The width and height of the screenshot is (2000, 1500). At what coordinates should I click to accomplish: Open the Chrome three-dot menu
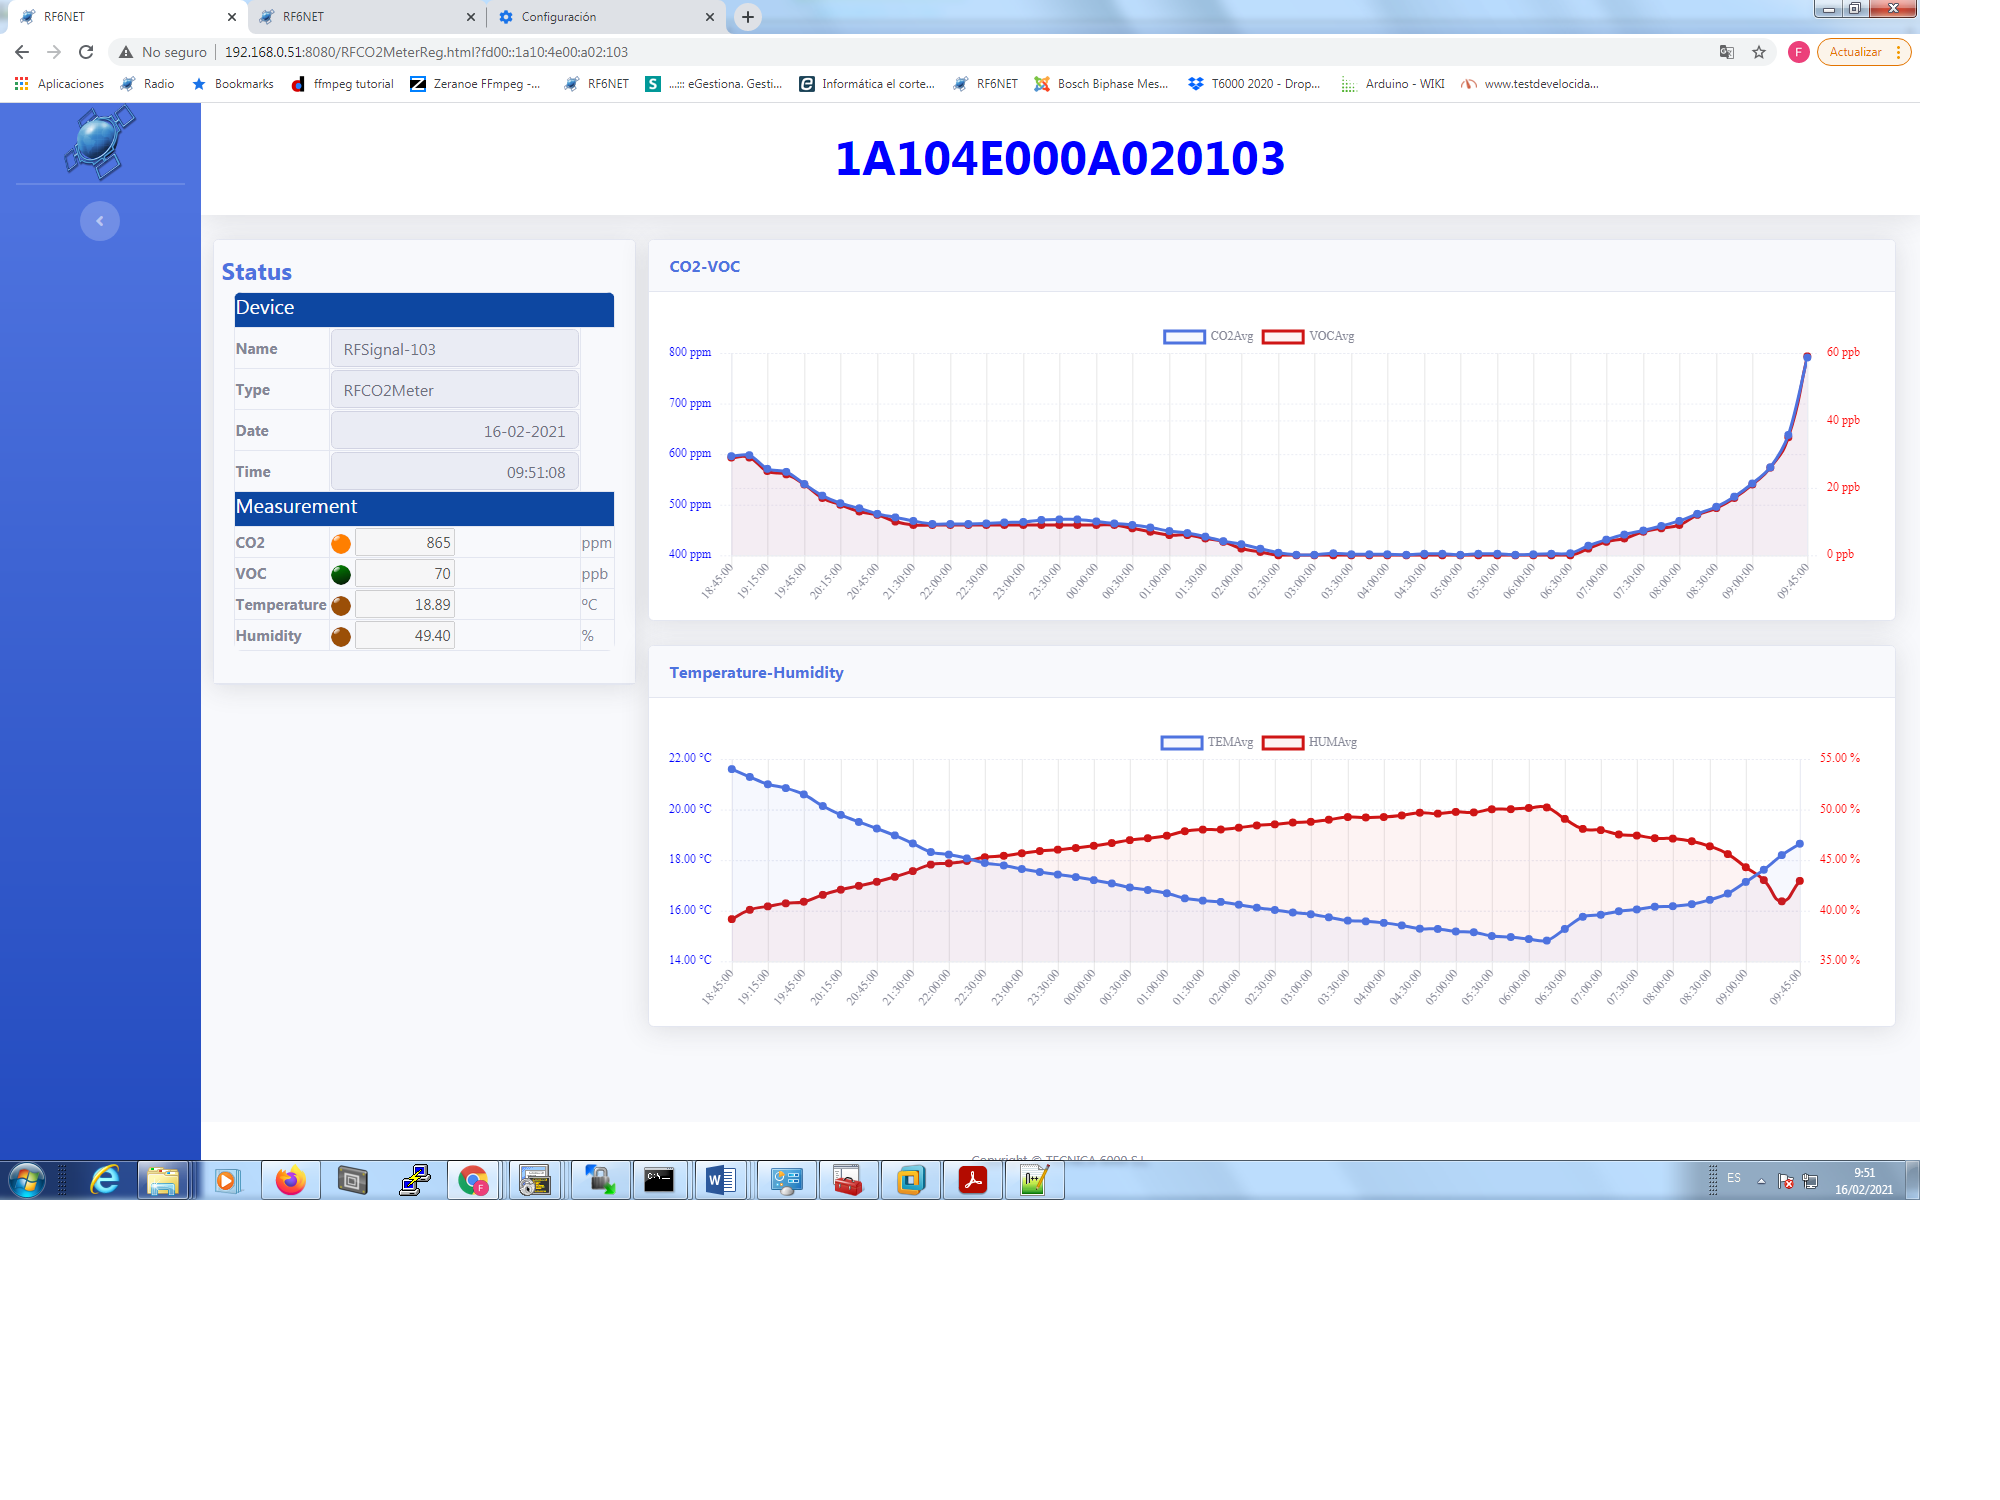[x=1898, y=52]
